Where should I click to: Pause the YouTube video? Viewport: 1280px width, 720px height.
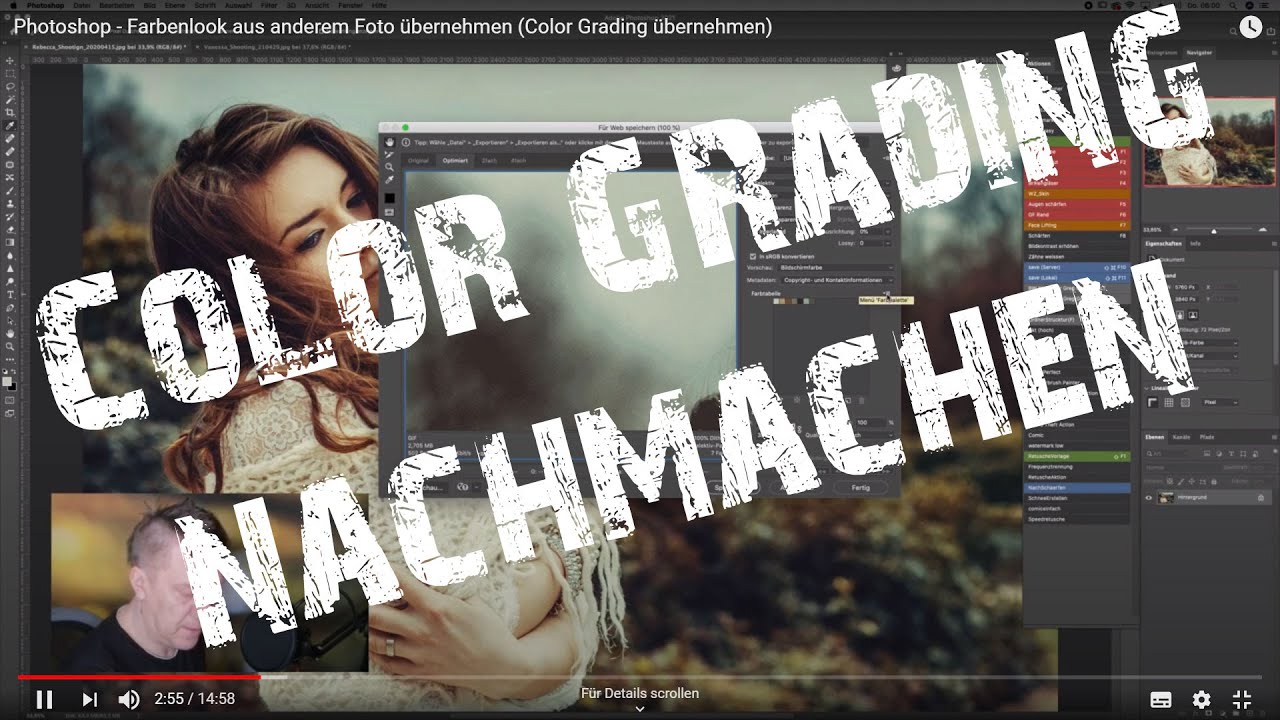(x=44, y=699)
